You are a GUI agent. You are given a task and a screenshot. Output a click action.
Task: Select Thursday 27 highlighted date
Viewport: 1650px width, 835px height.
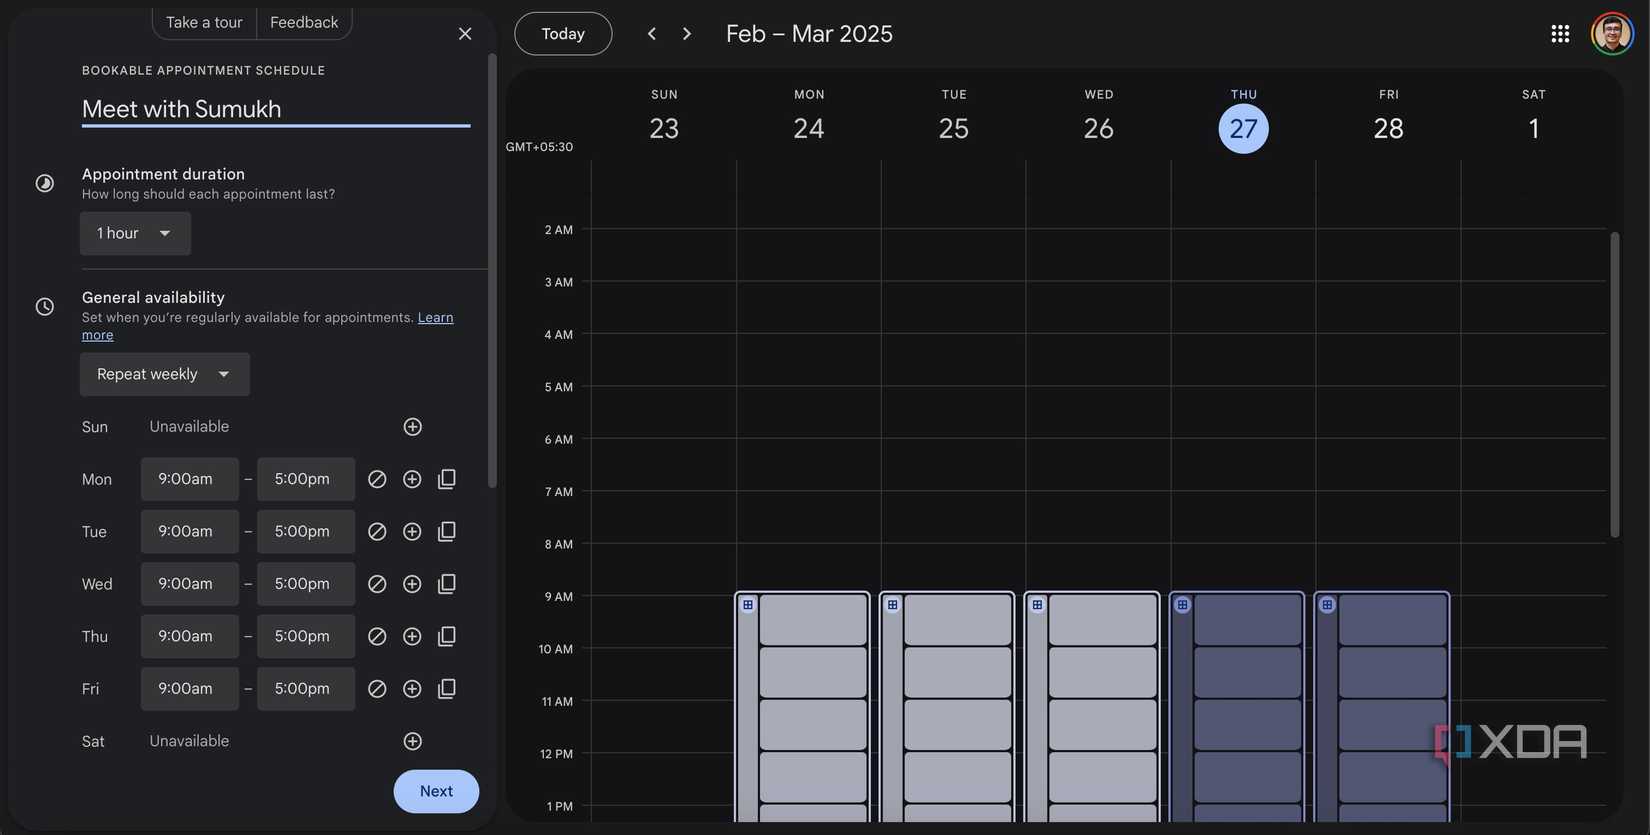(x=1244, y=129)
